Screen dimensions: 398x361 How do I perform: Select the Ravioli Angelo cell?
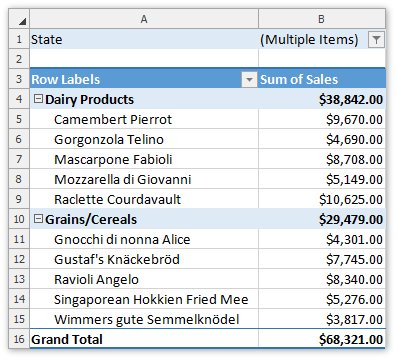144,279
